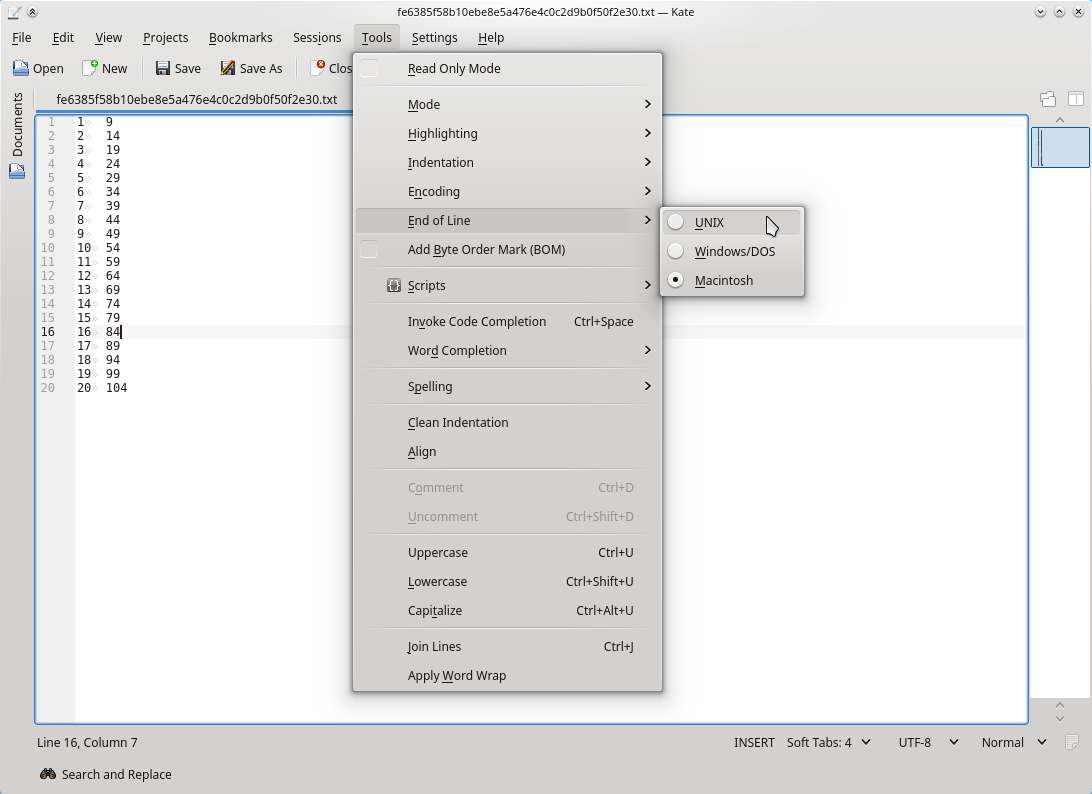Image resolution: width=1092 pixels, height=794 pixels.
Task: Select Windows/DOS end of line
Action: (732, 251)
